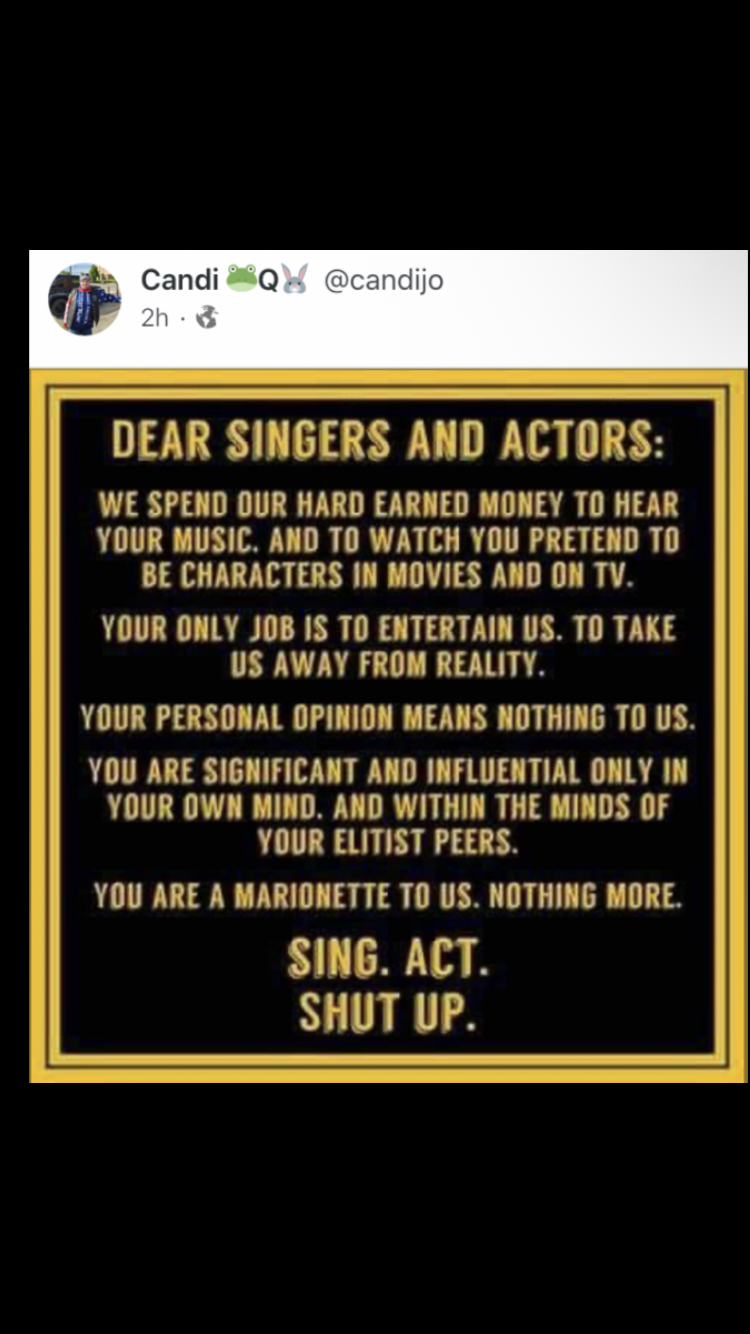Click the letter Q beside frog emoji
This screenshot has width=750, height=1334.
click(268, 280)
